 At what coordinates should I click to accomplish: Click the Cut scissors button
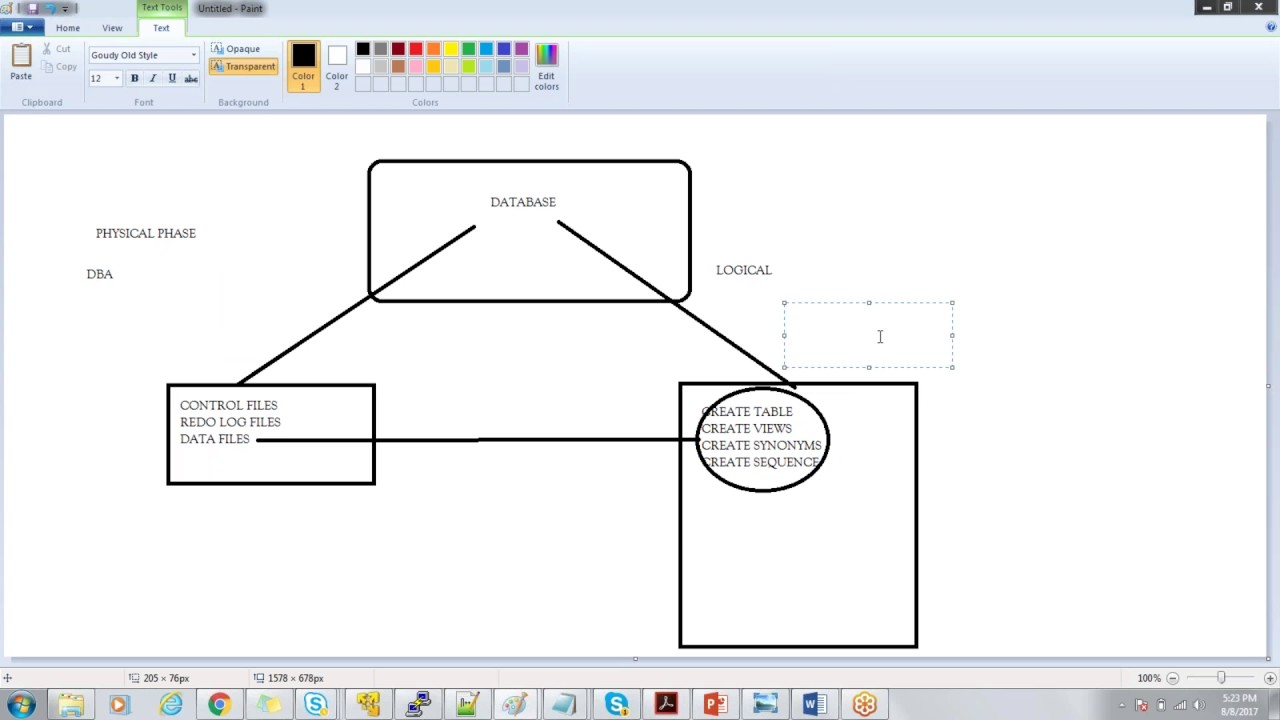point(56,48)
